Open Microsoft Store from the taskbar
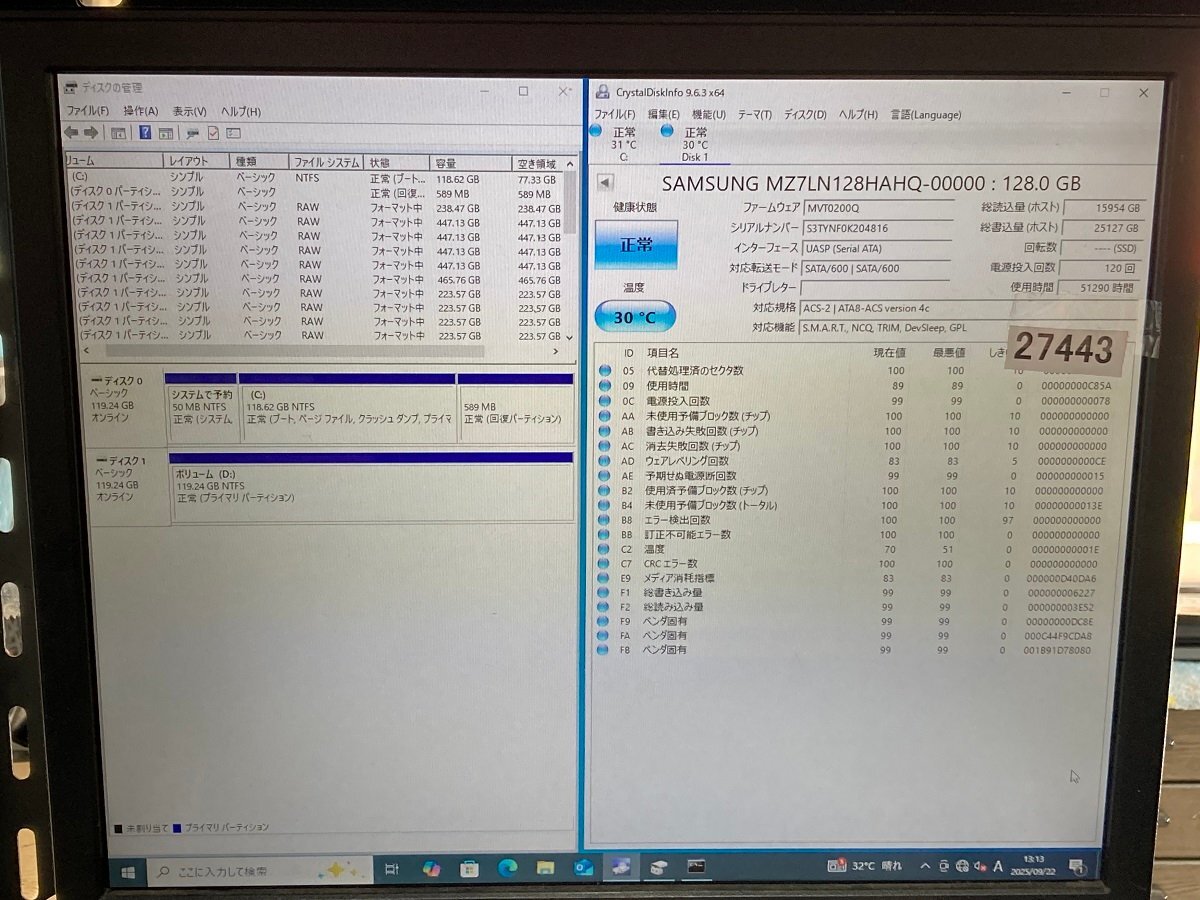Screen dimensions: 1200x900 tap(469, 868)
